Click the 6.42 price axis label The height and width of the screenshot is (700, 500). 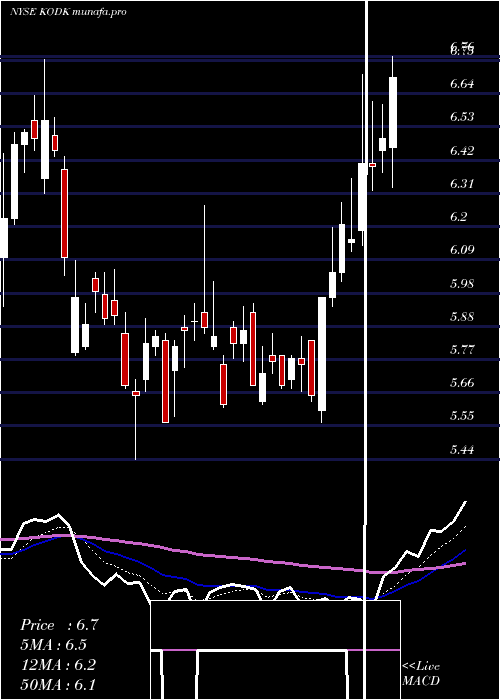461,150
